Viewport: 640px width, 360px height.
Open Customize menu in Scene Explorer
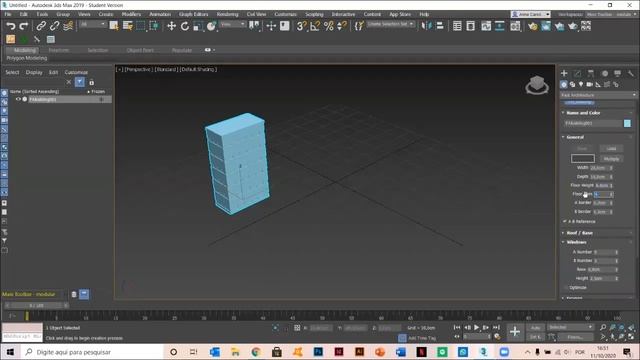tap(76, 72)
